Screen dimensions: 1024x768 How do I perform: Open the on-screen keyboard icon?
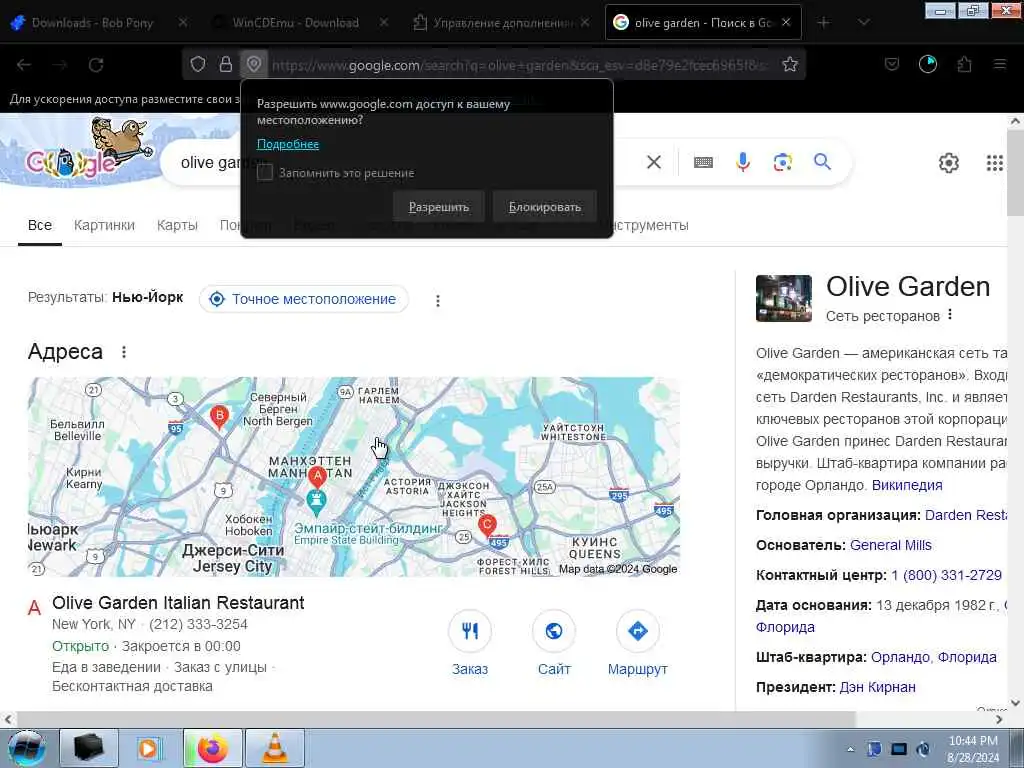pos(703,162)
